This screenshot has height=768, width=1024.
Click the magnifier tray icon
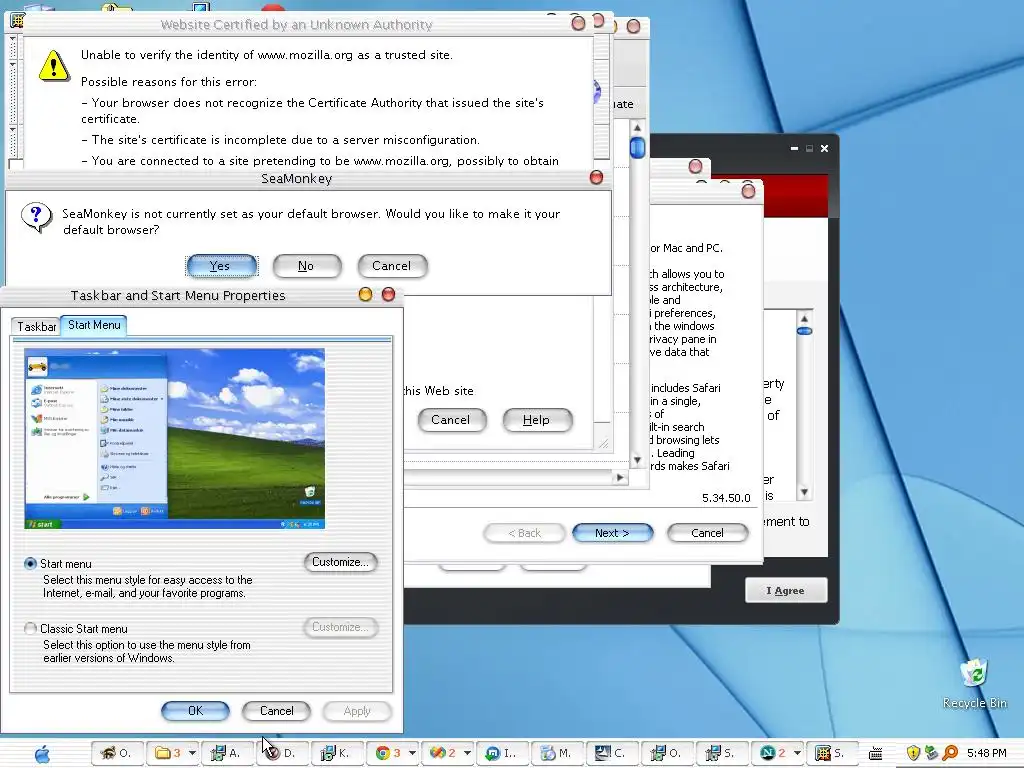click(950, 754)
